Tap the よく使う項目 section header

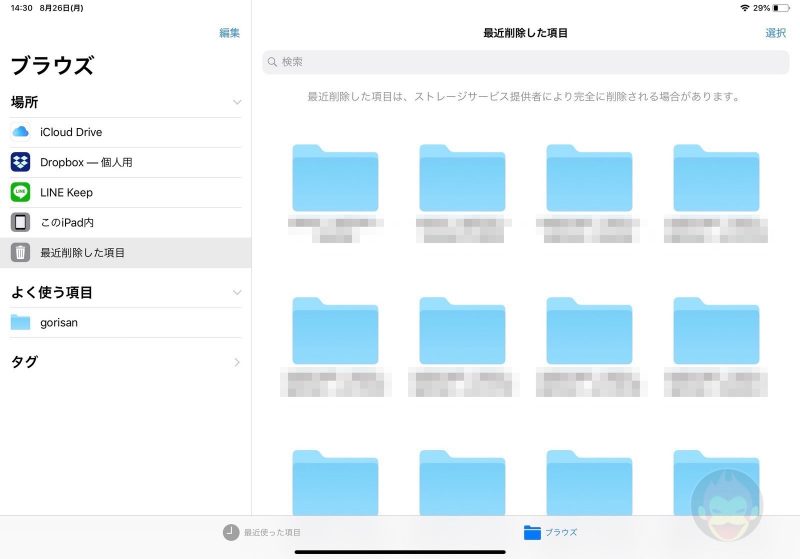pyautogui.click(x=52, y=292)
